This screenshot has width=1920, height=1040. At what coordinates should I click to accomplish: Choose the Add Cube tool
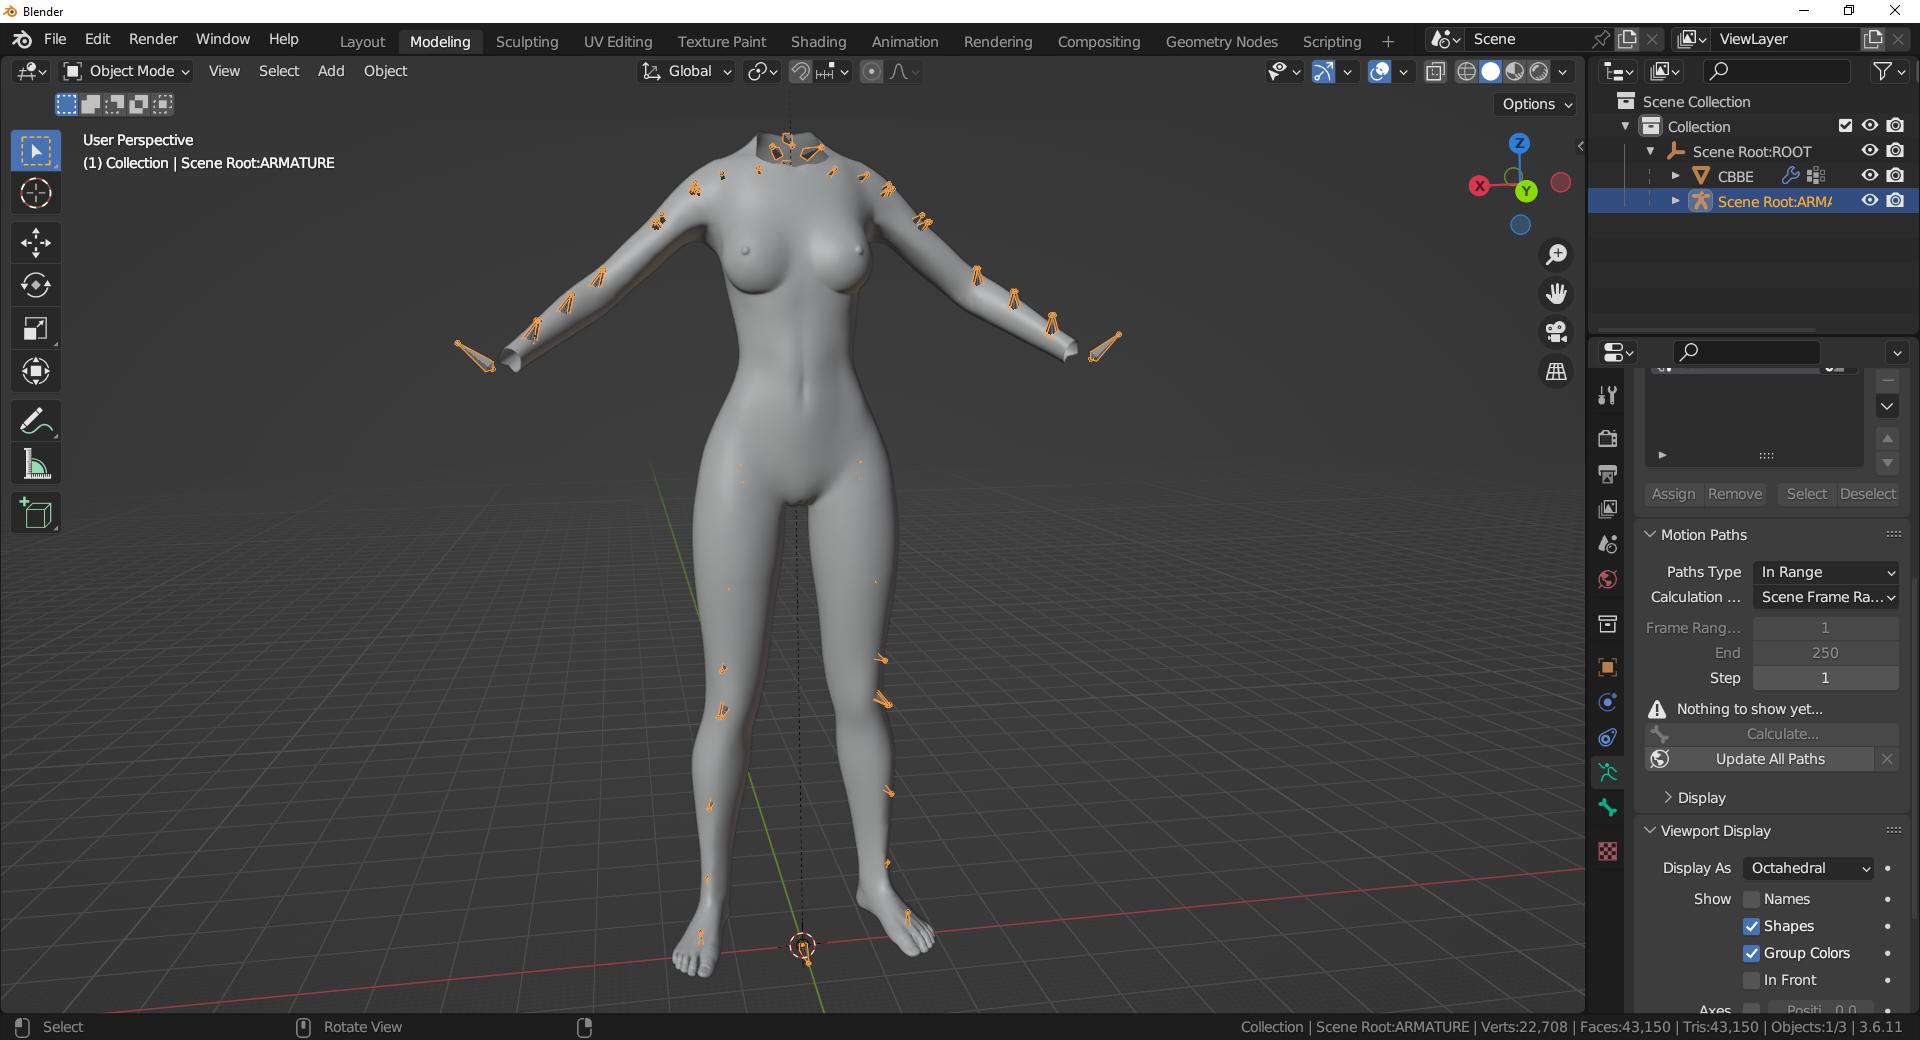tap(36, 514)
